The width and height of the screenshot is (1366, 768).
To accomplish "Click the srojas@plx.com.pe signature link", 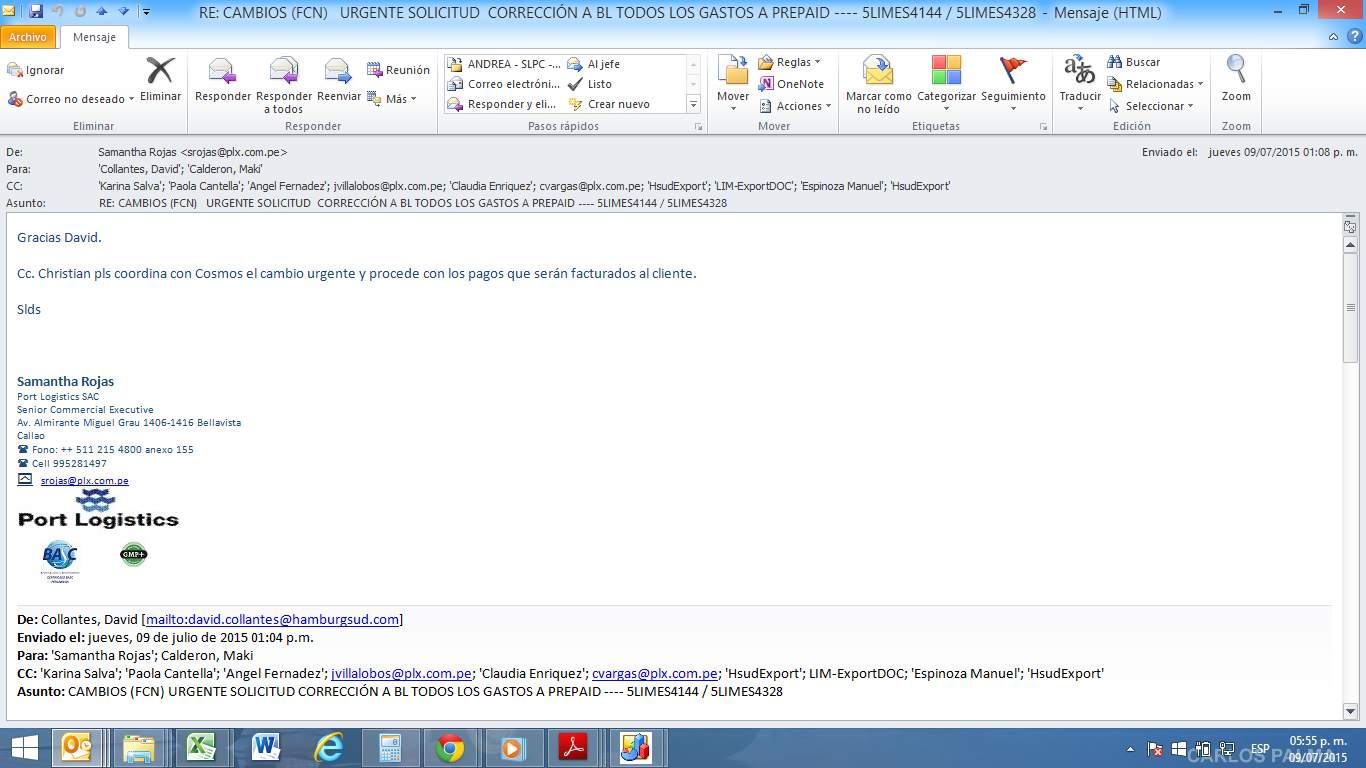I will 84,481.
